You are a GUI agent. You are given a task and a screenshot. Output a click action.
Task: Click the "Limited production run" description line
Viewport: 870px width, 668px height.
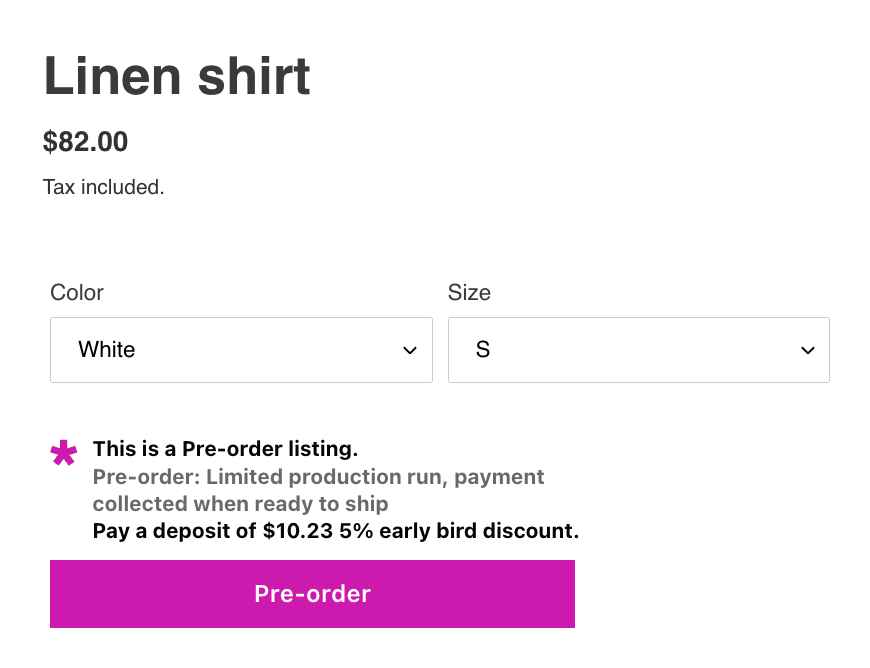pyautogui.click(x=320, y=477)
